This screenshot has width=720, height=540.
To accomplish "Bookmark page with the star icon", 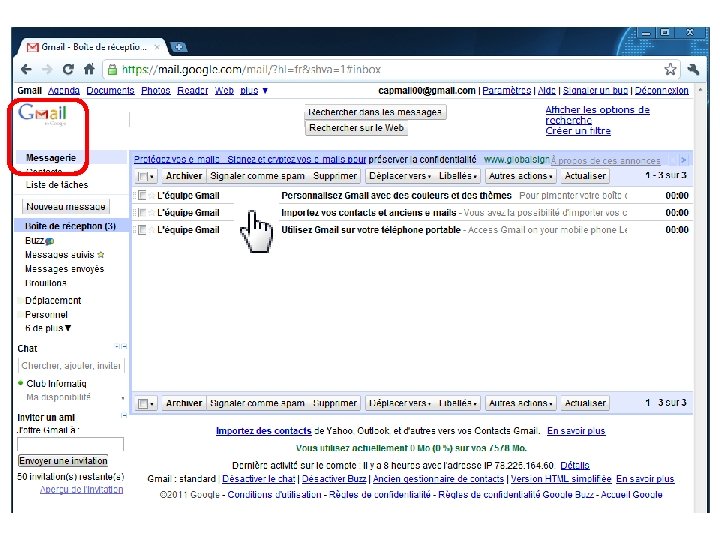I will pos(670,69).
